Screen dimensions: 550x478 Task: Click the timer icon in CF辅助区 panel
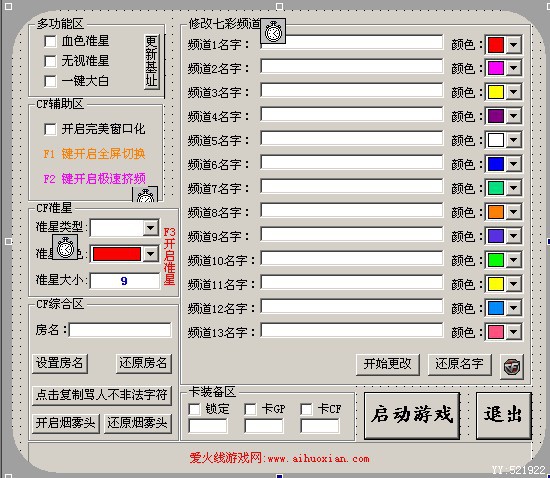145,195
